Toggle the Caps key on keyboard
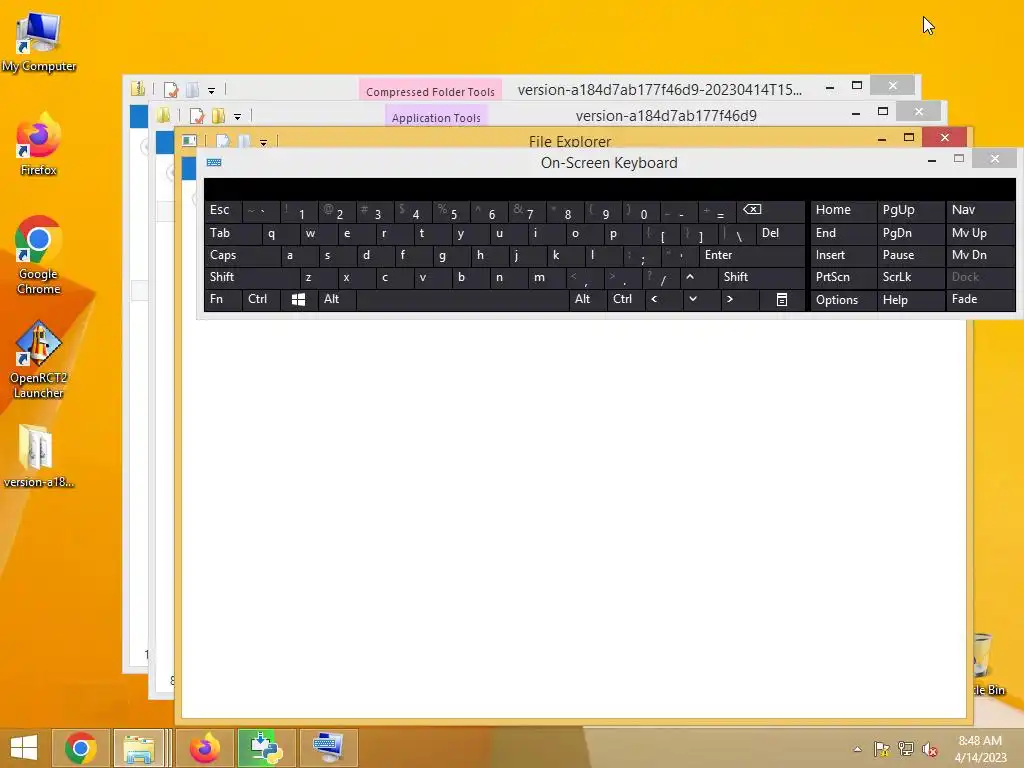 (x=242, y=255)
